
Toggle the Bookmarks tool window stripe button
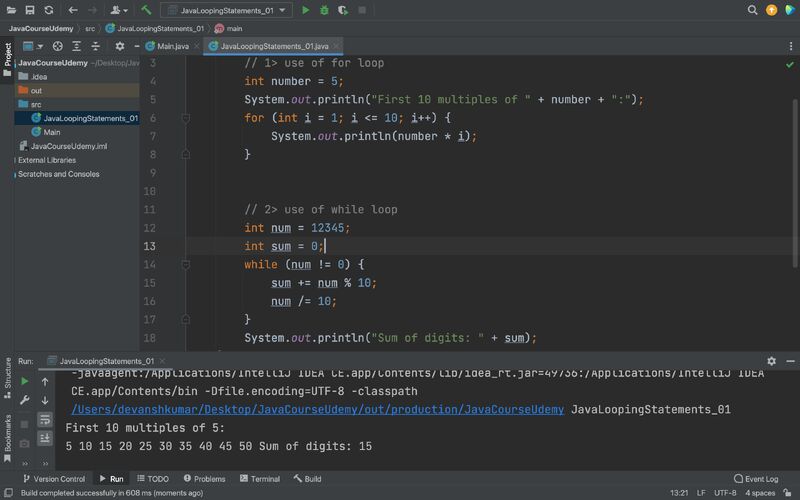7,438
